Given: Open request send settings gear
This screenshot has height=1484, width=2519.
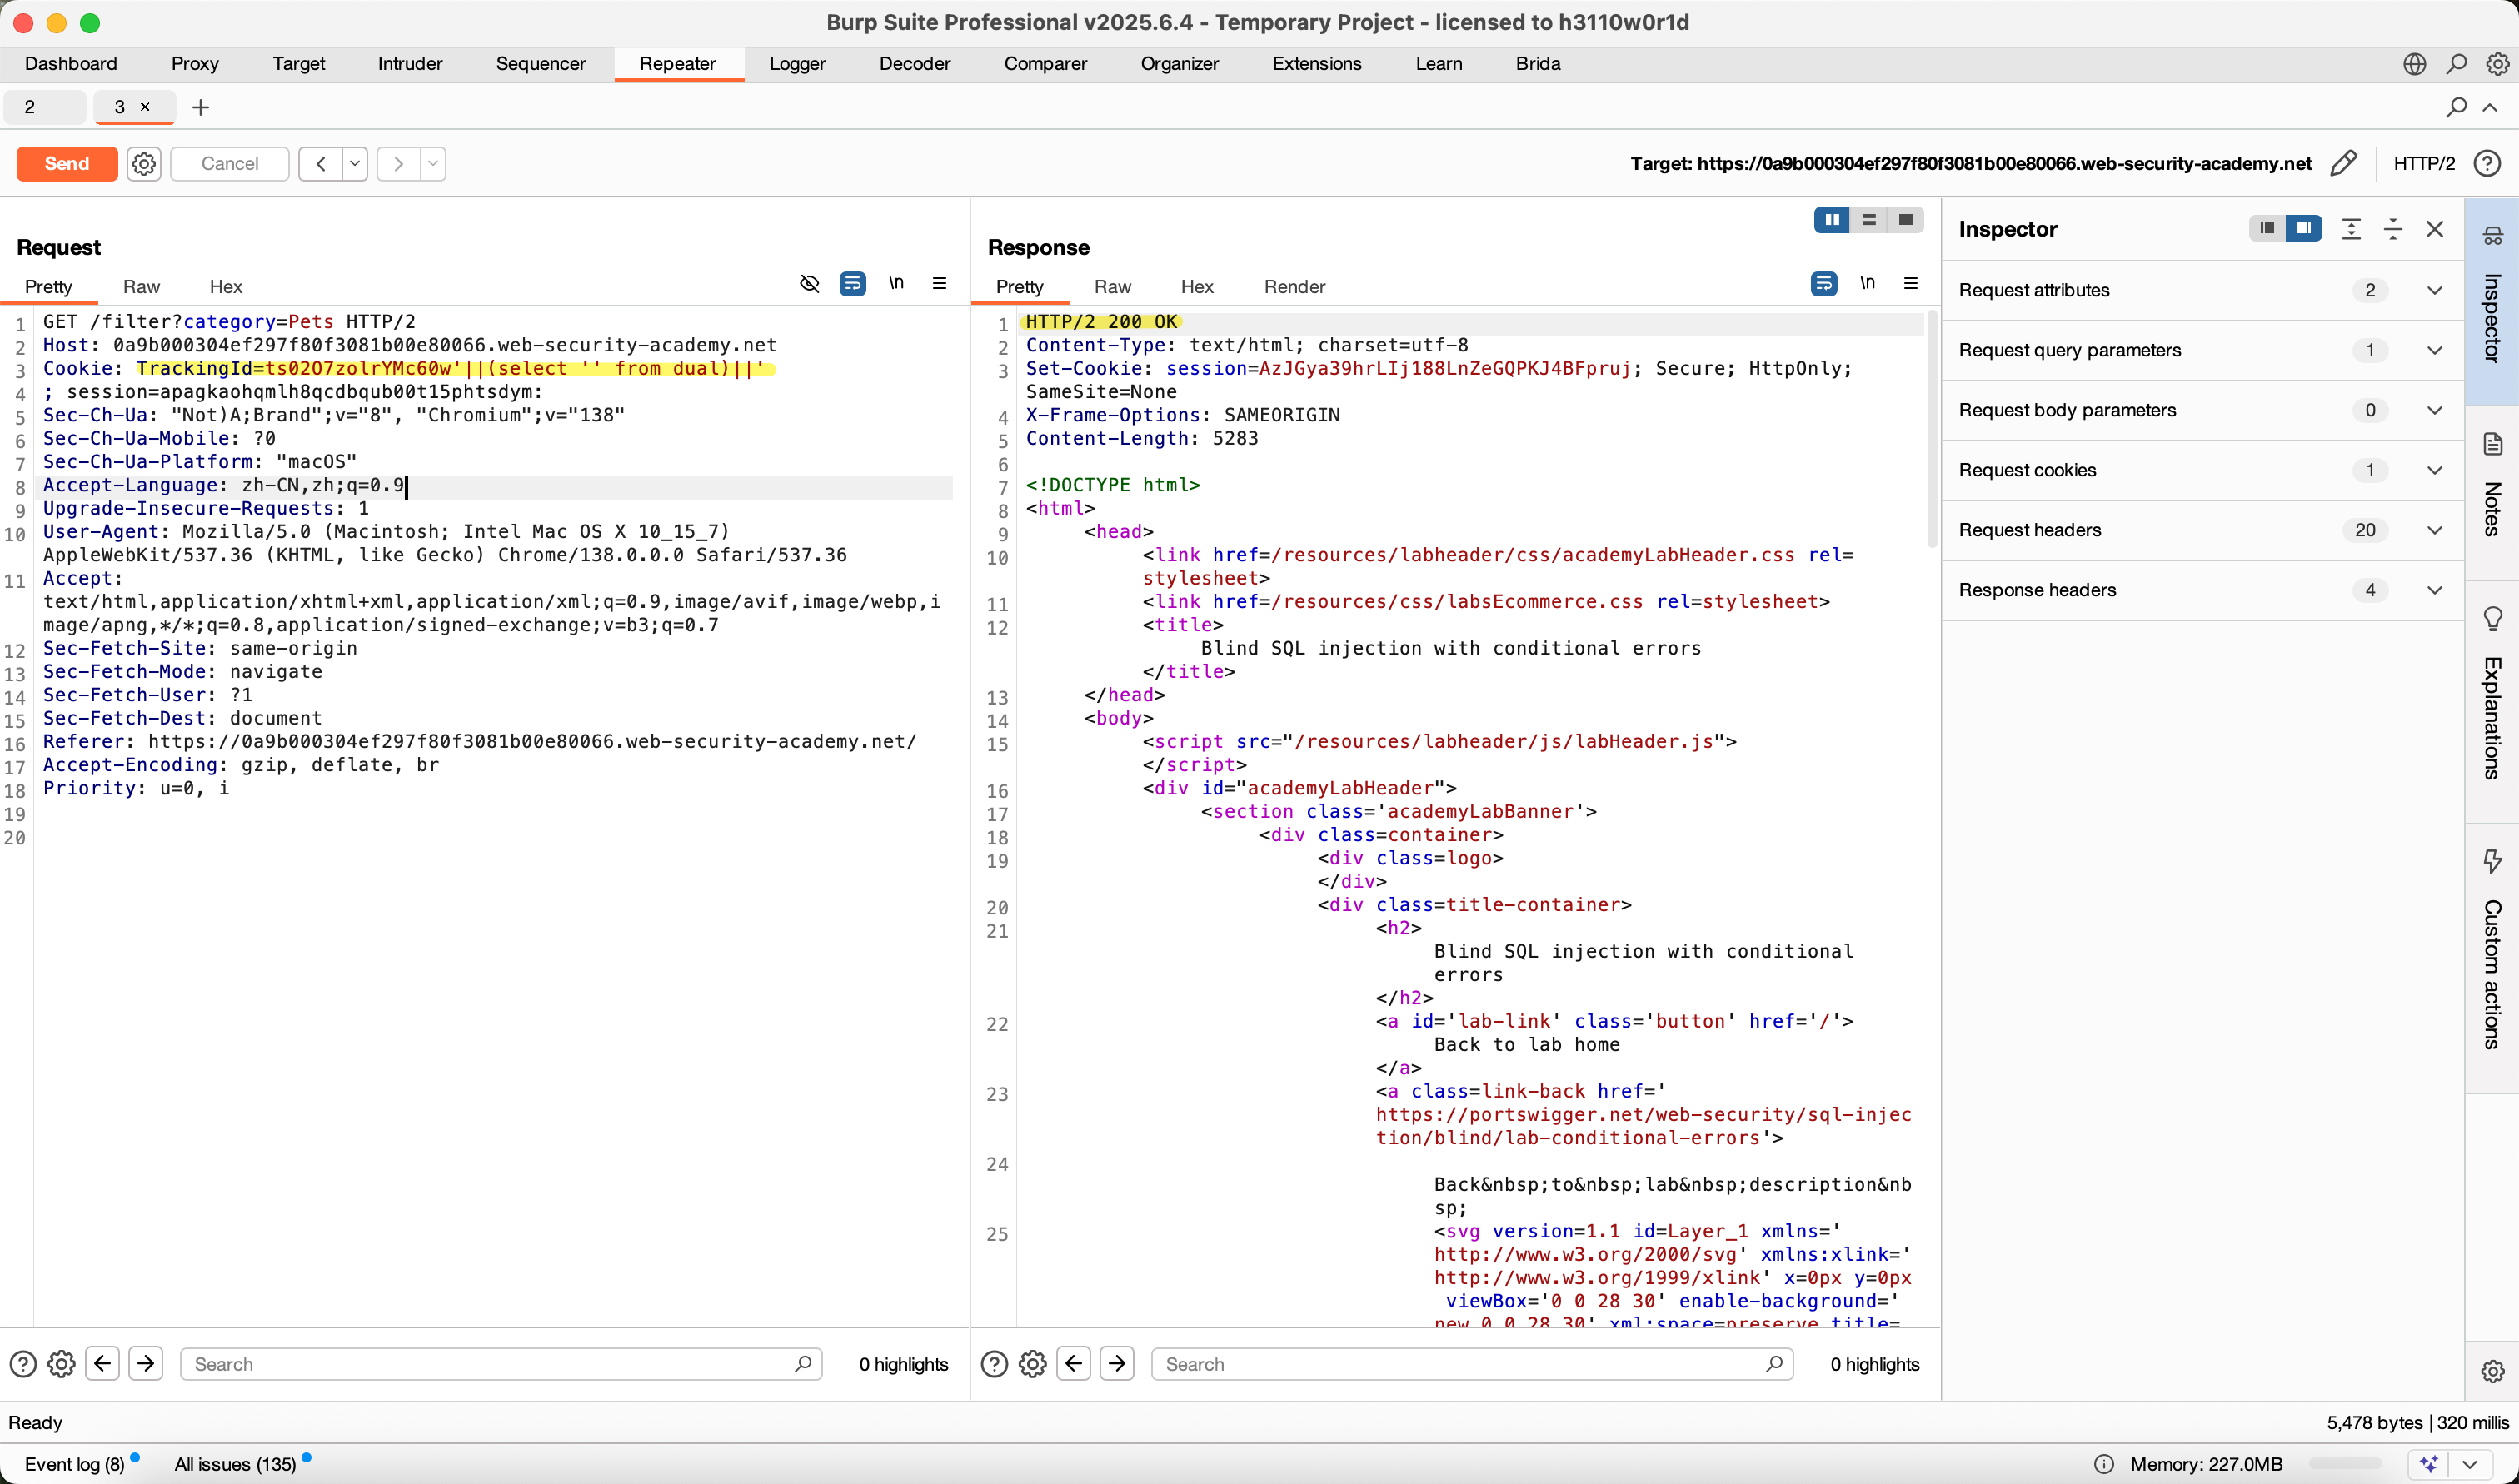Looking at the screenshot, I should click(144, 163).
